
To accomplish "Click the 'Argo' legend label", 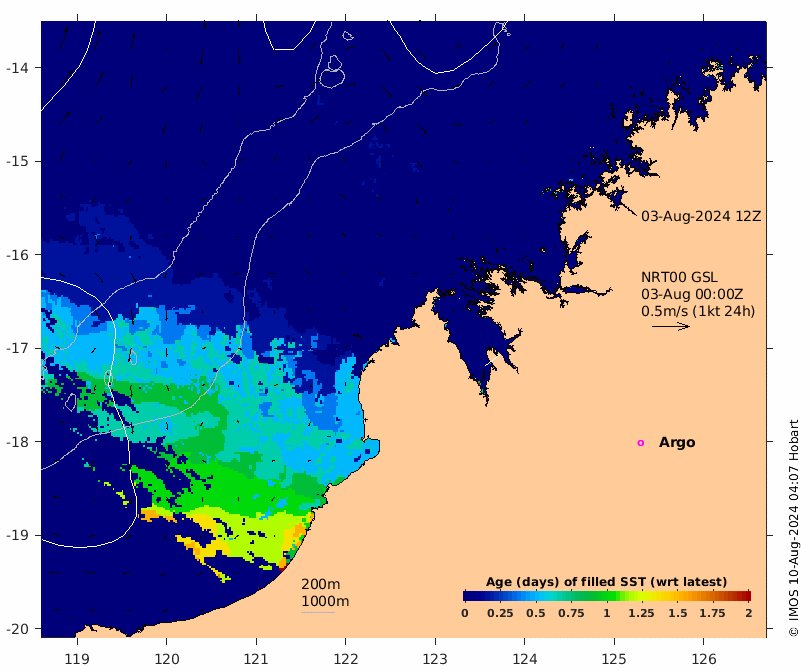I will pyautogui.click(x=677, y=443).
